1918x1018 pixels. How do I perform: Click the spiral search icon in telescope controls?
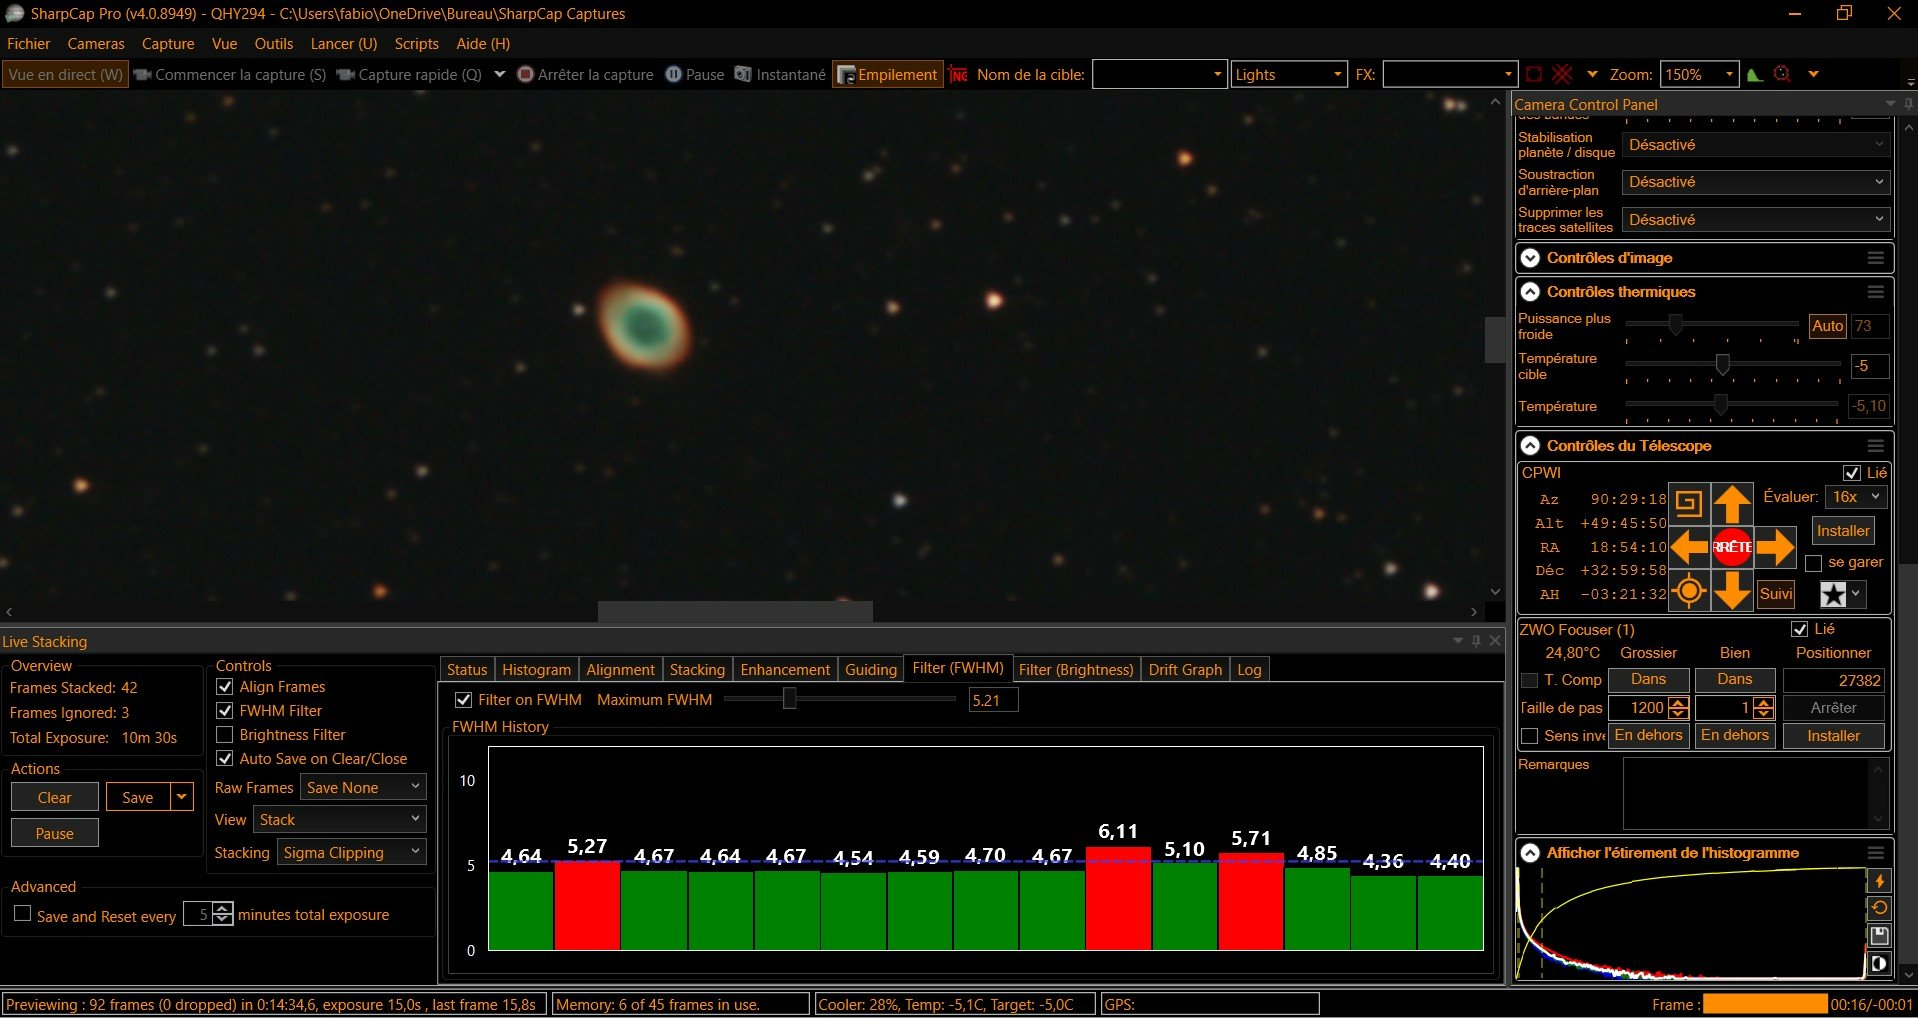click(1689, 503)
